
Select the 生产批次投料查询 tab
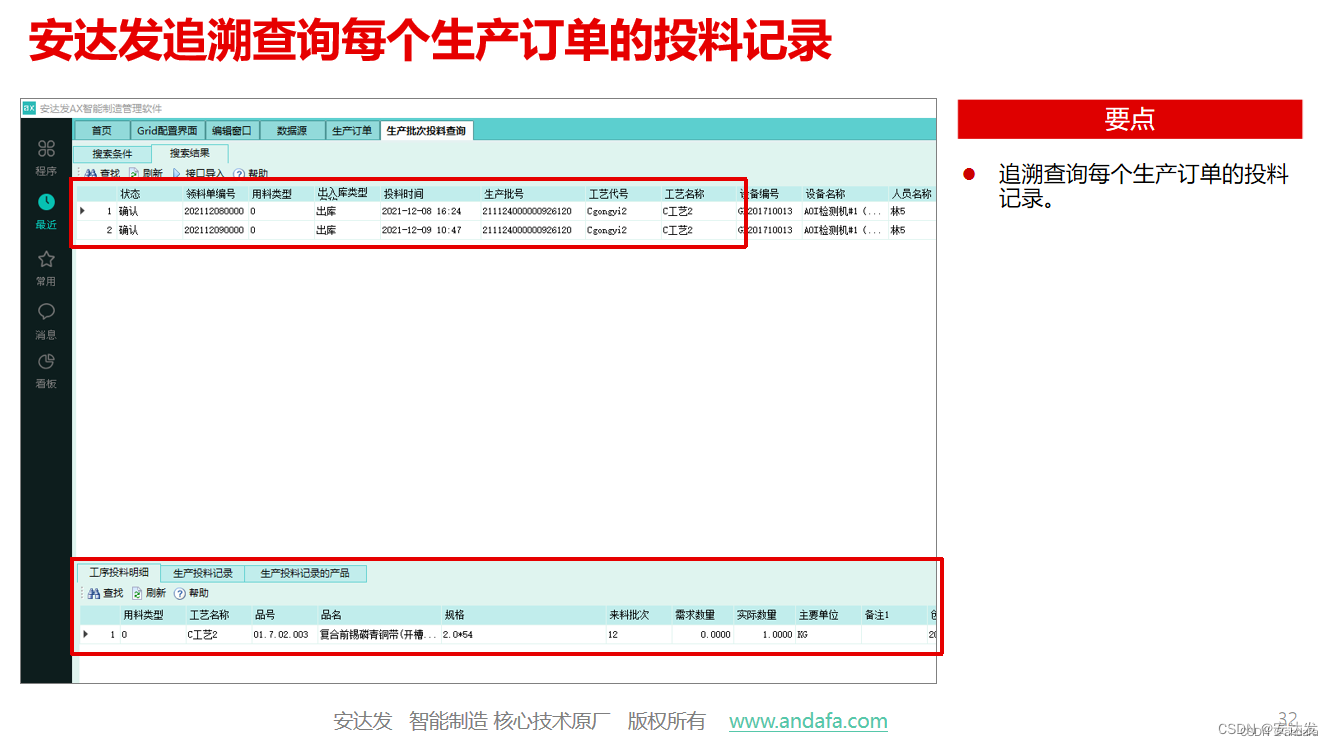(426, 130)
